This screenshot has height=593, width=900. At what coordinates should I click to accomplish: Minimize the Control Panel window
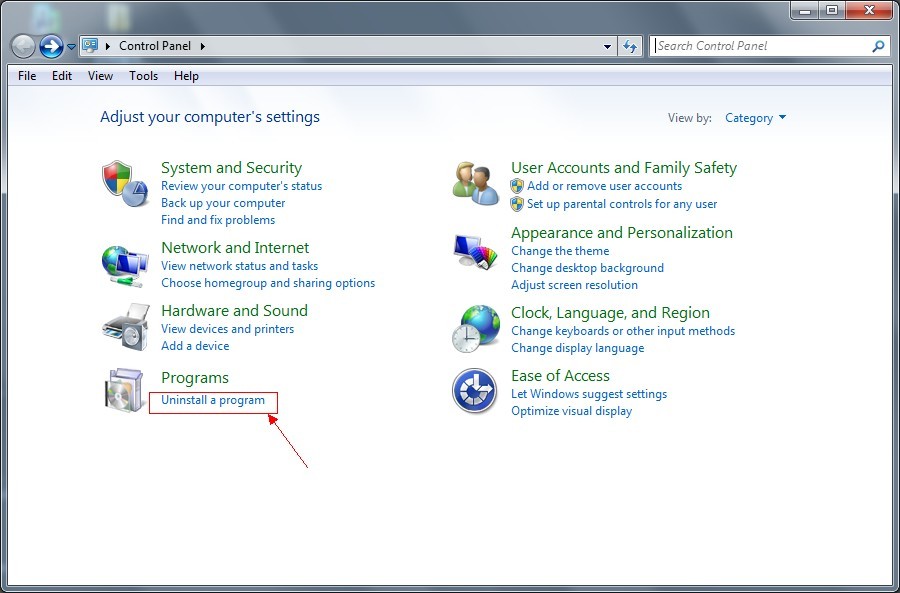(x=806, y=10)
